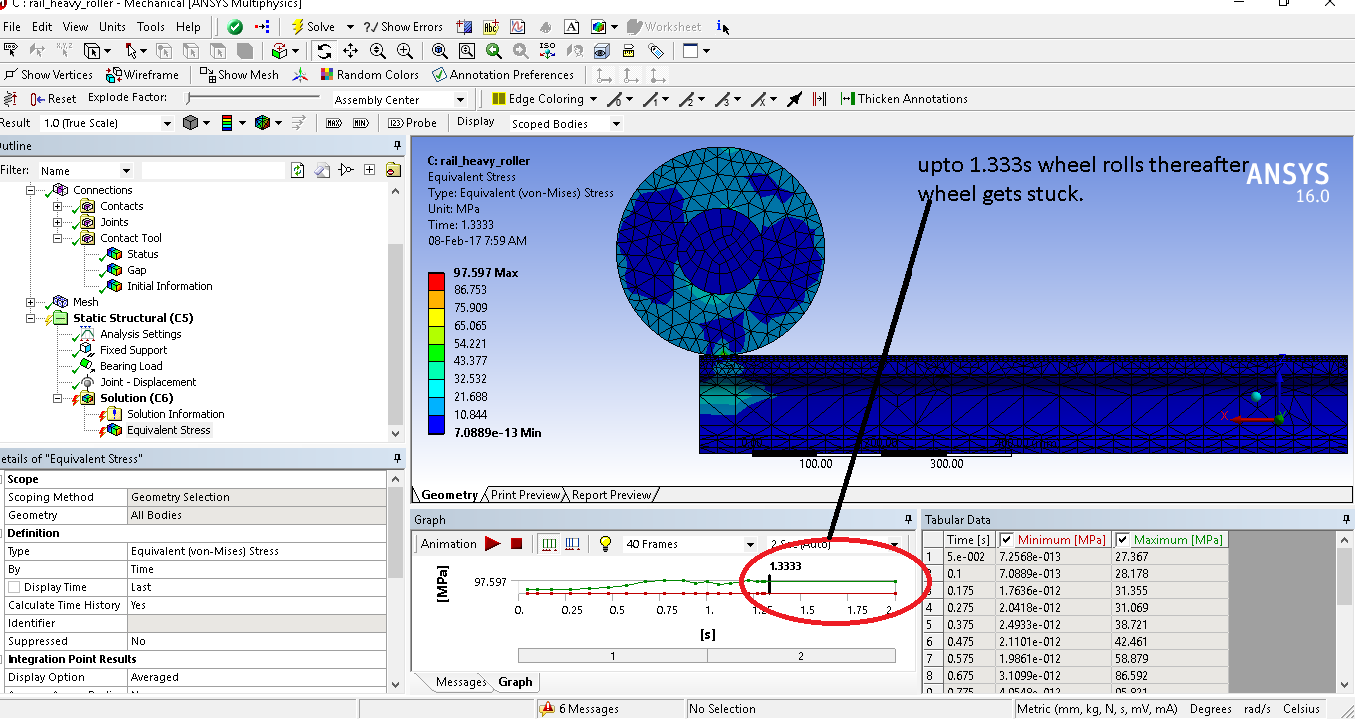Stop the result animation

coord(517,544)
